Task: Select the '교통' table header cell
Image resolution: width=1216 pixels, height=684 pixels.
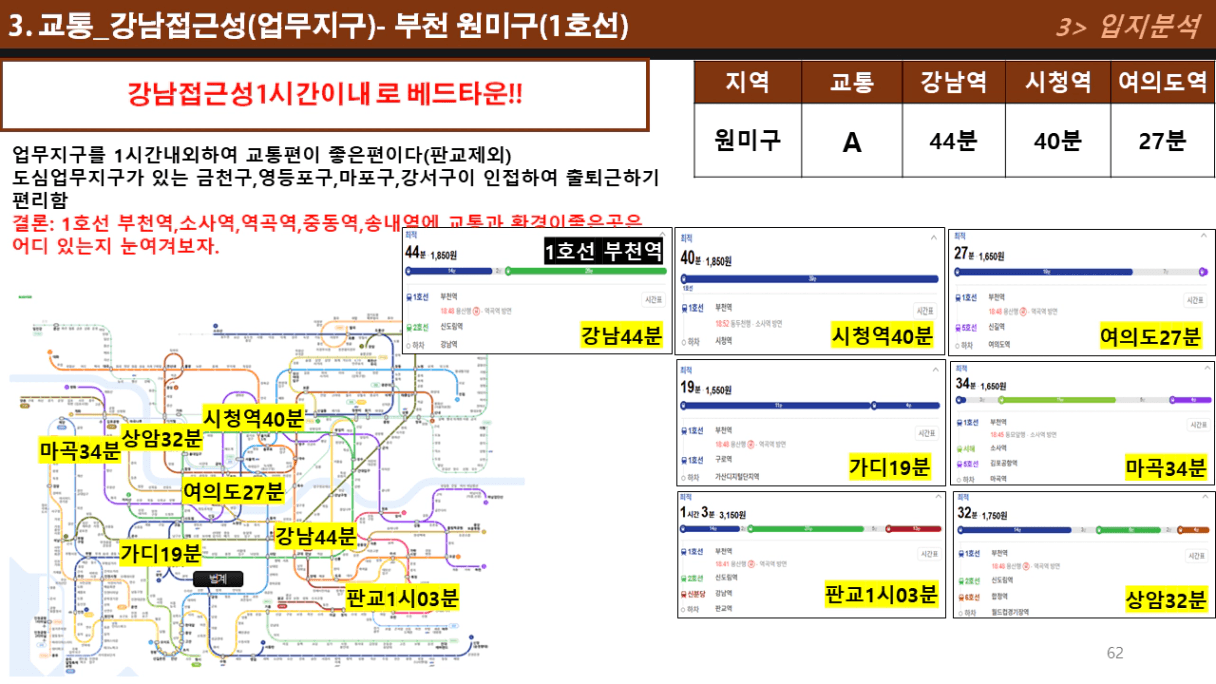Action: click(x=851, y=82)
